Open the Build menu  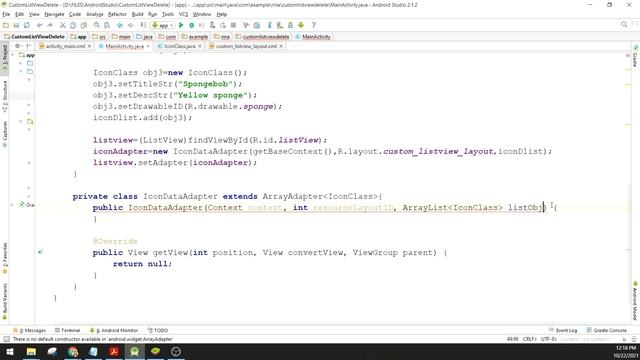138,14
